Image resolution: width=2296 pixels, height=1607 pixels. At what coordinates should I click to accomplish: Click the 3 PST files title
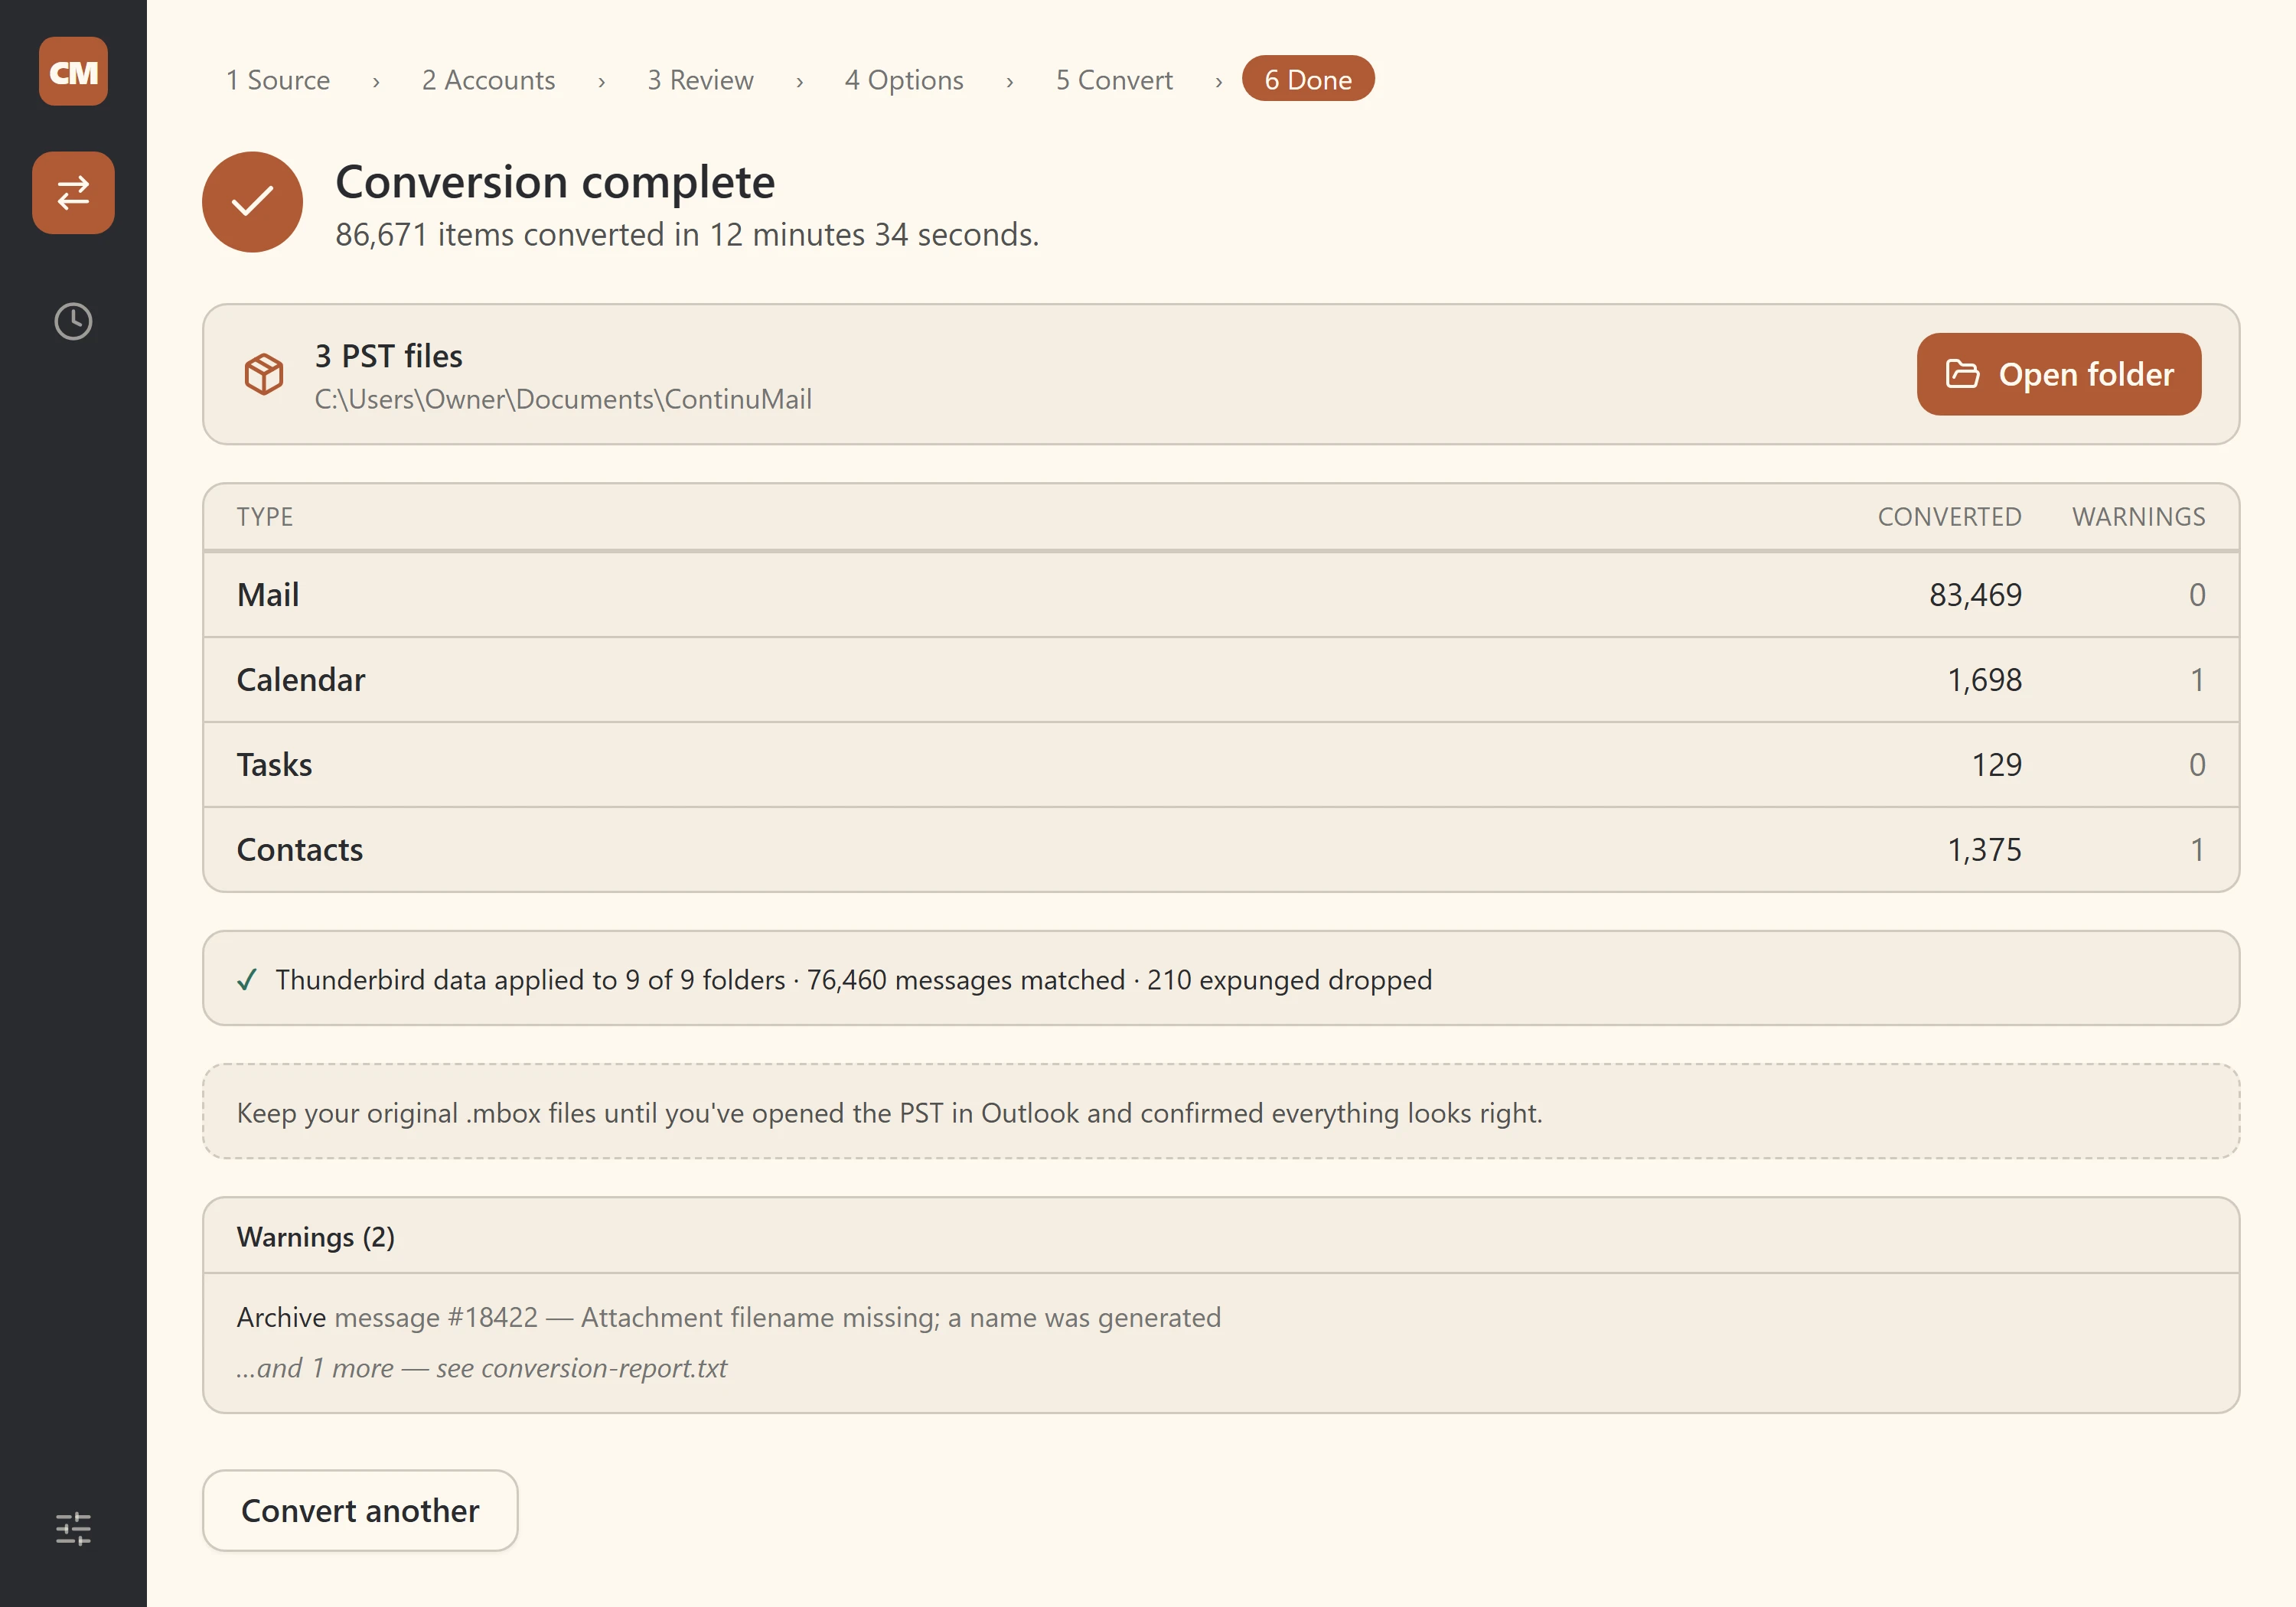tap(389, 356)
